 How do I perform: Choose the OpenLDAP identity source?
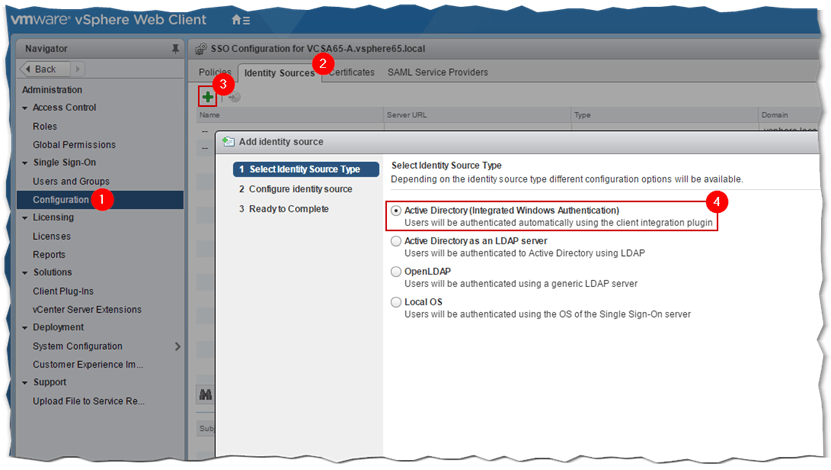(x=396, y=272)
